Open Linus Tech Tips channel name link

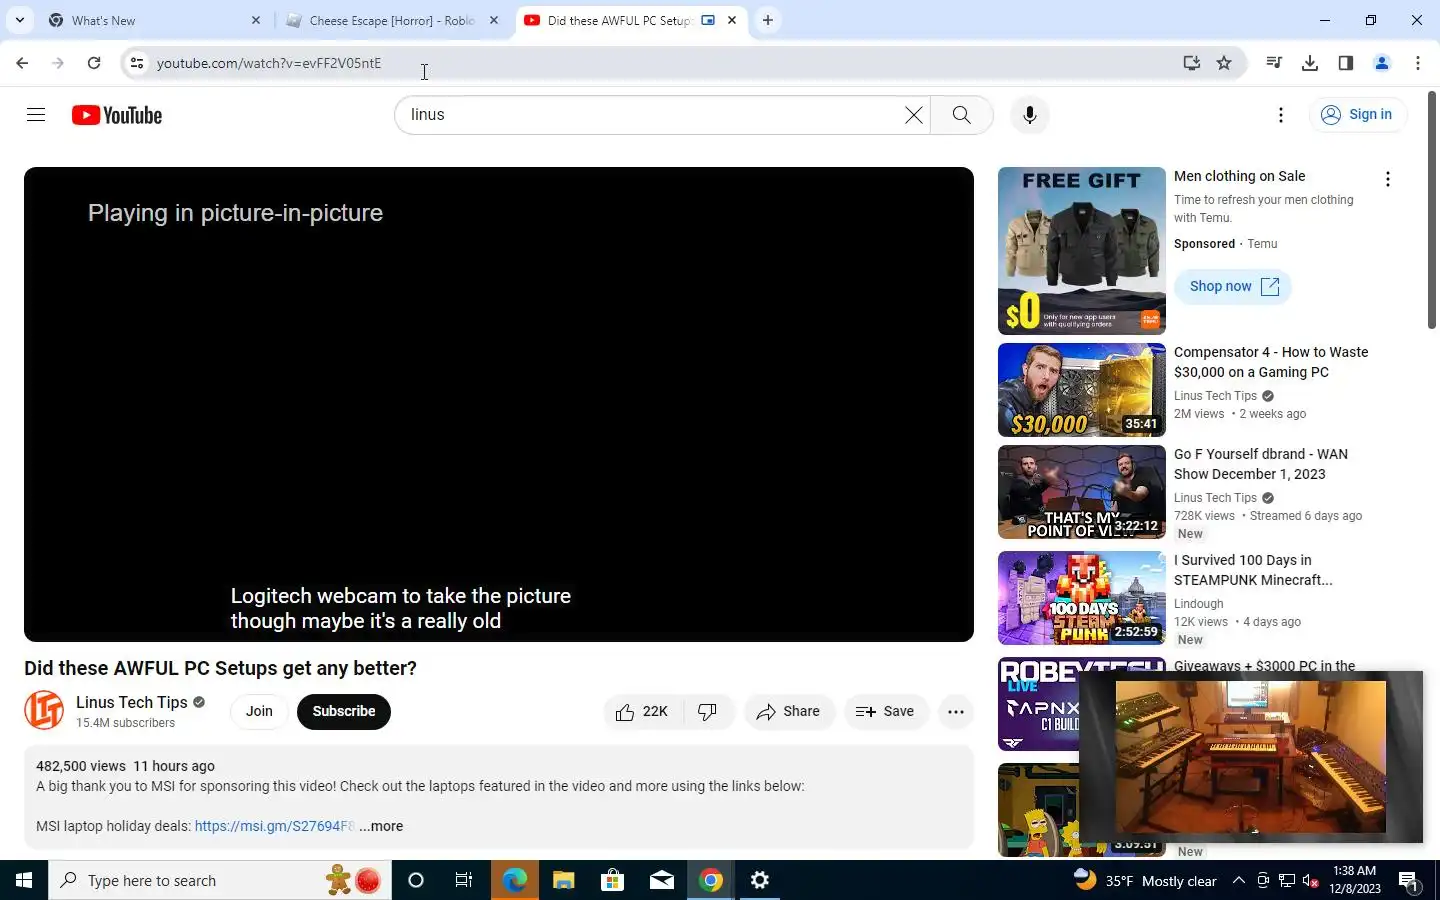pyautogui.click(x=132, y=703)
